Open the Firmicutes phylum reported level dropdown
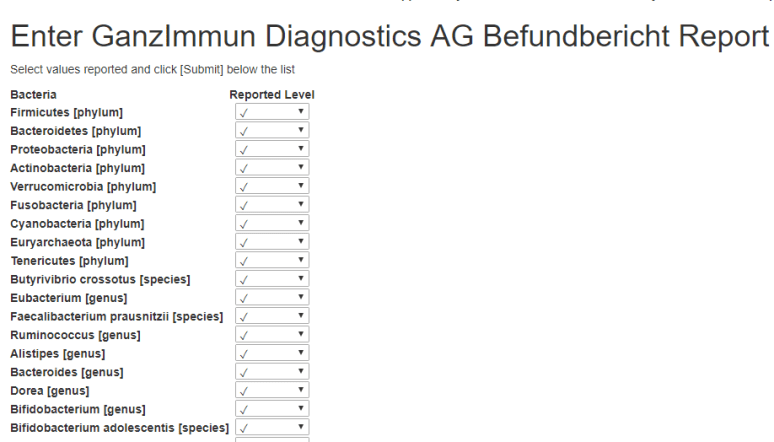 click(x=272, y=113)
